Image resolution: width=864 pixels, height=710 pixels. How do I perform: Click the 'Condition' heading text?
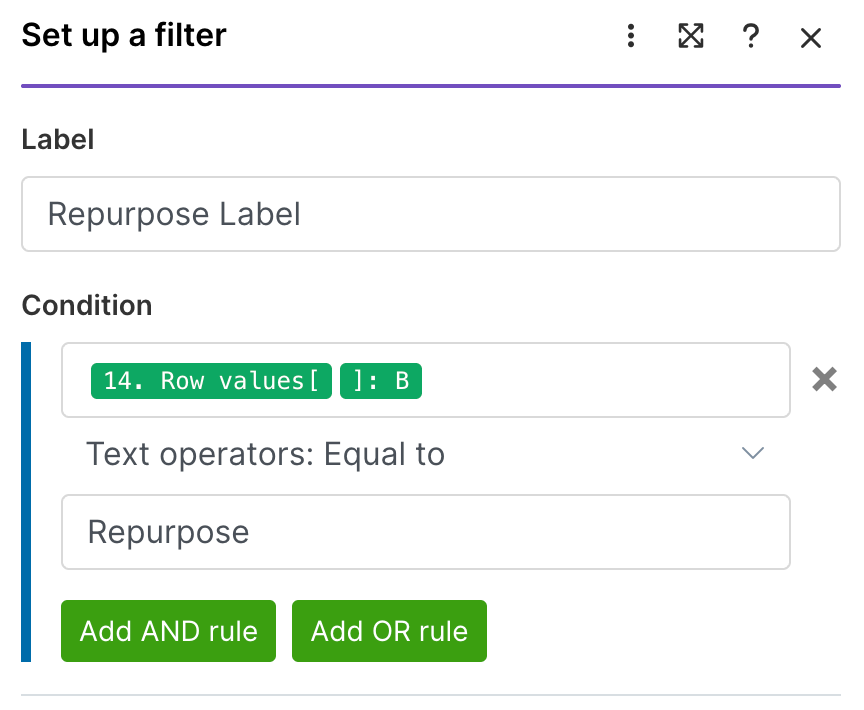point(87,305)
